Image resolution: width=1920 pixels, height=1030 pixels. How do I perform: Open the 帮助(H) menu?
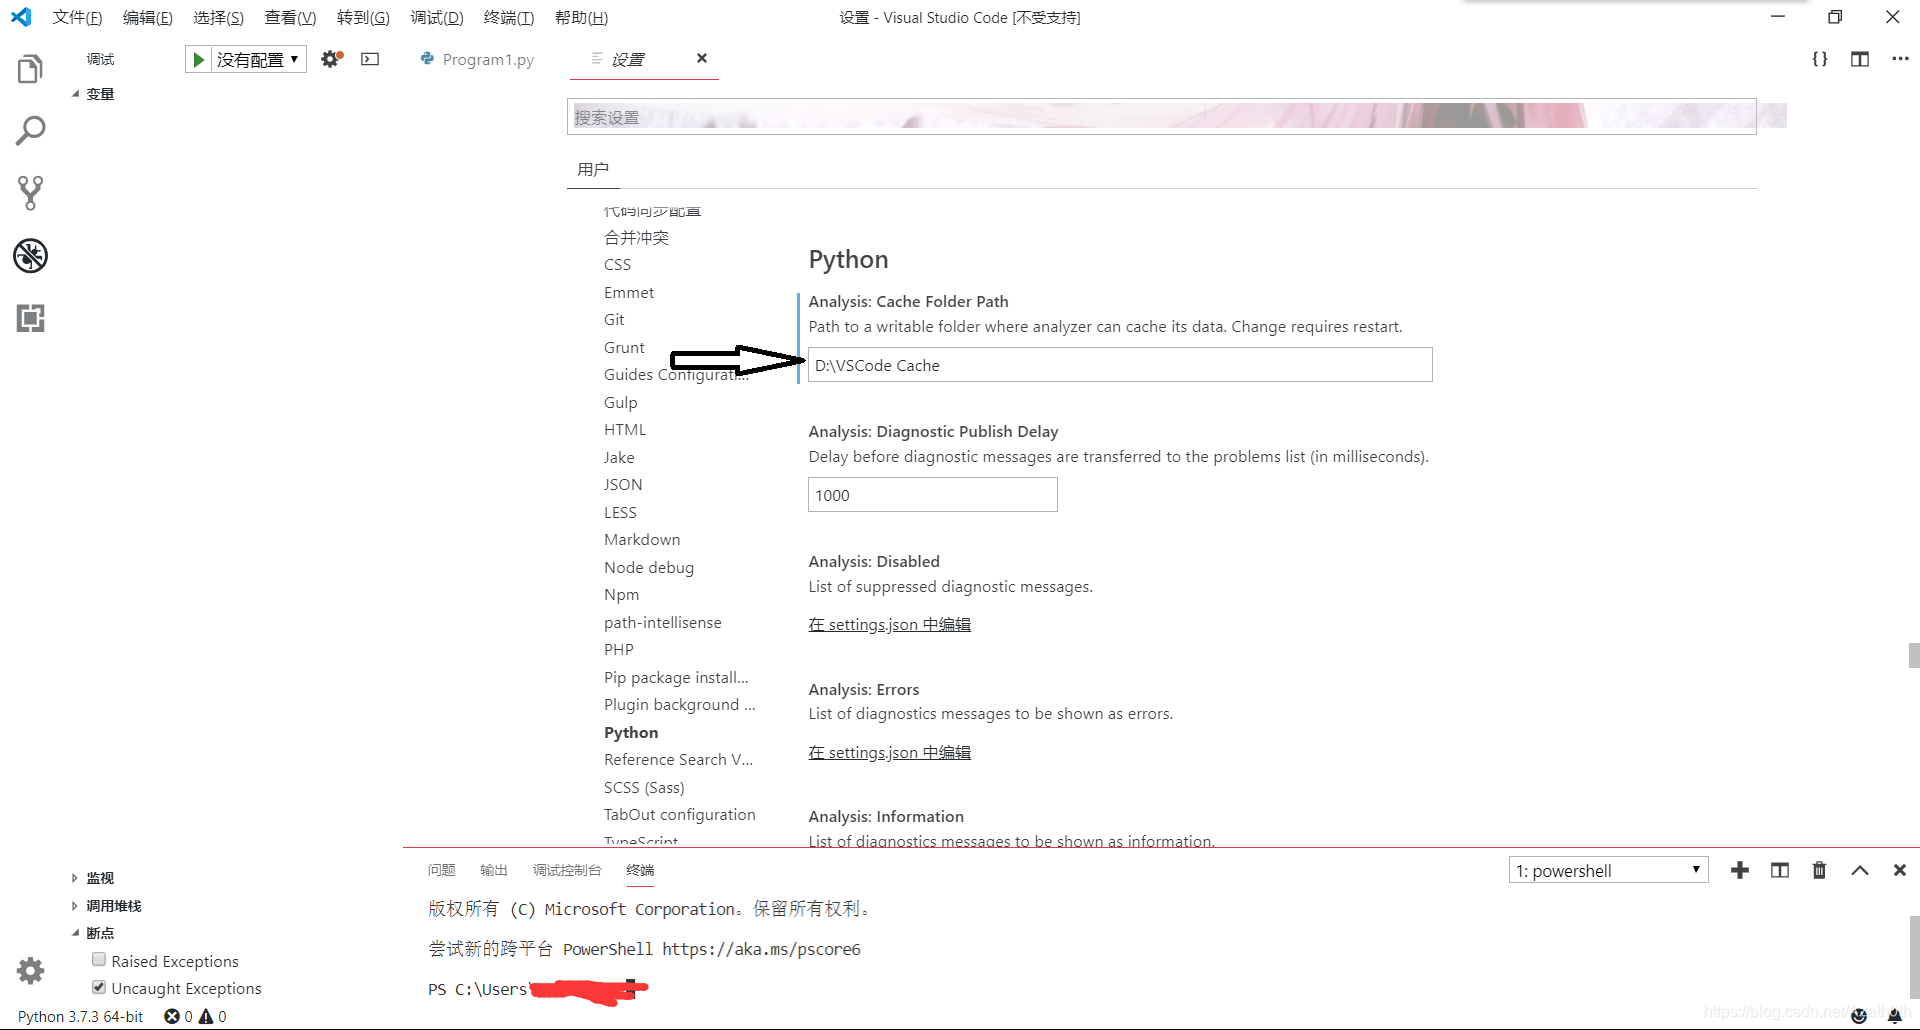pos(581,17)
